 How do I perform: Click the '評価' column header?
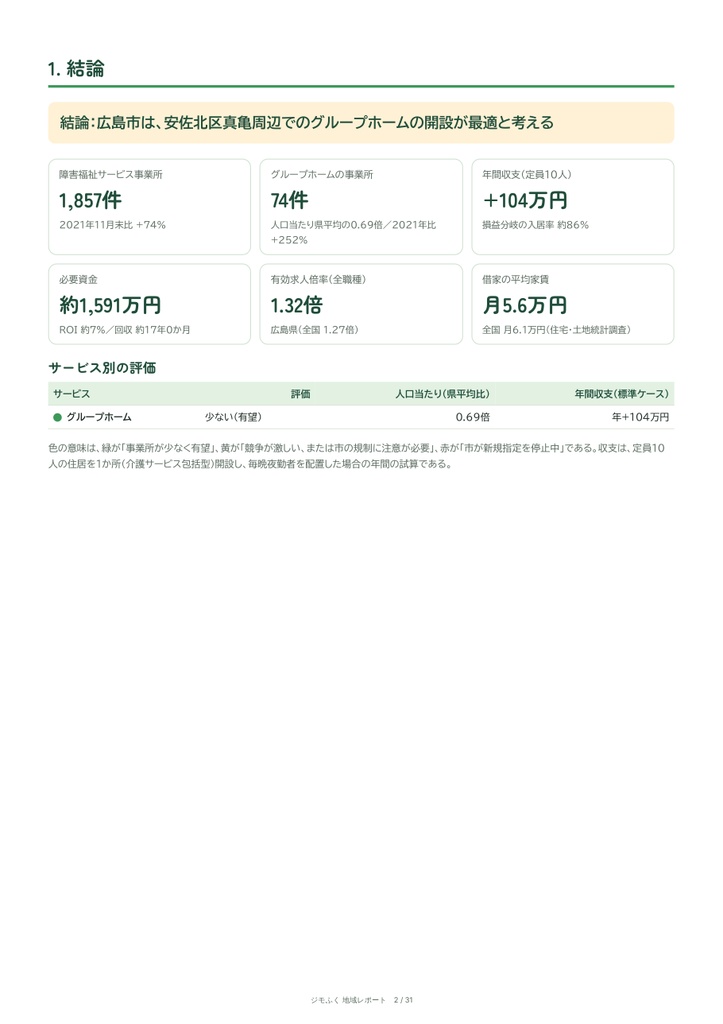pyautogui.click(x=300, y=394)
